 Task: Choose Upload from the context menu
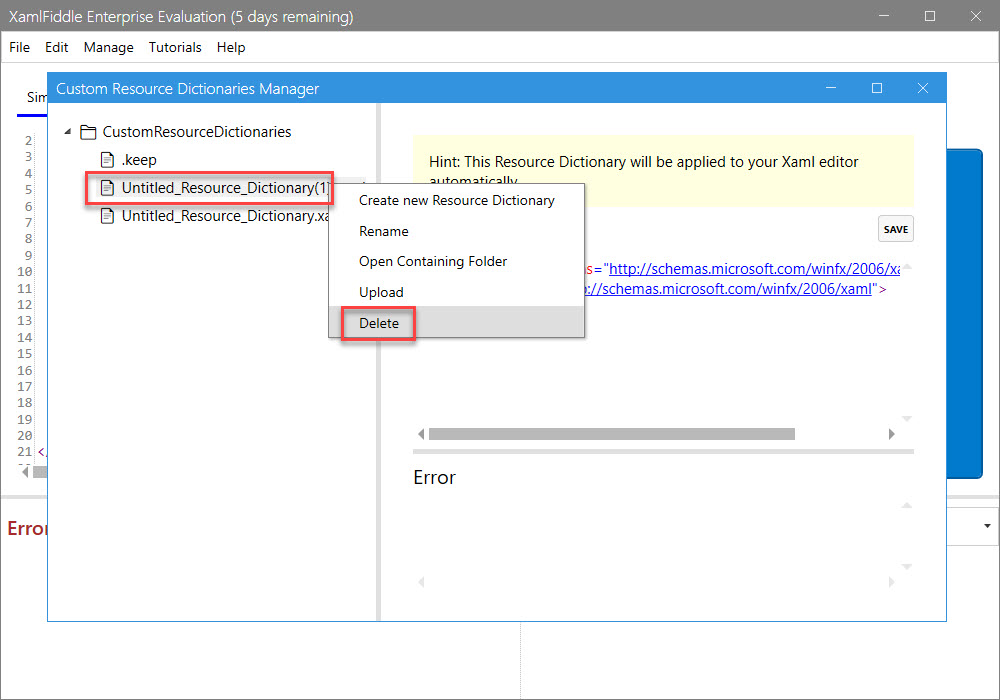(456, 292)
